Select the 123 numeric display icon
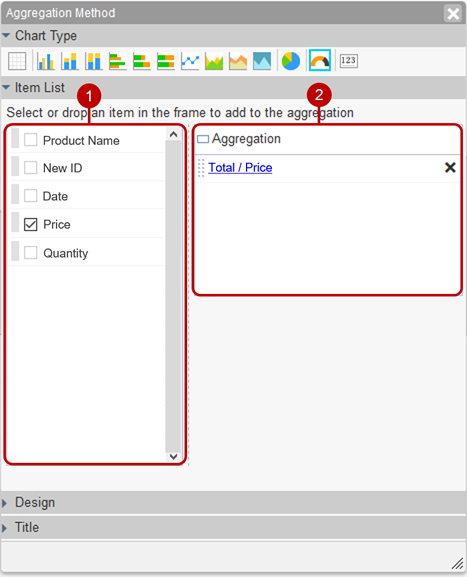Viewport: 467px width, 577px height. click(349, 61)
